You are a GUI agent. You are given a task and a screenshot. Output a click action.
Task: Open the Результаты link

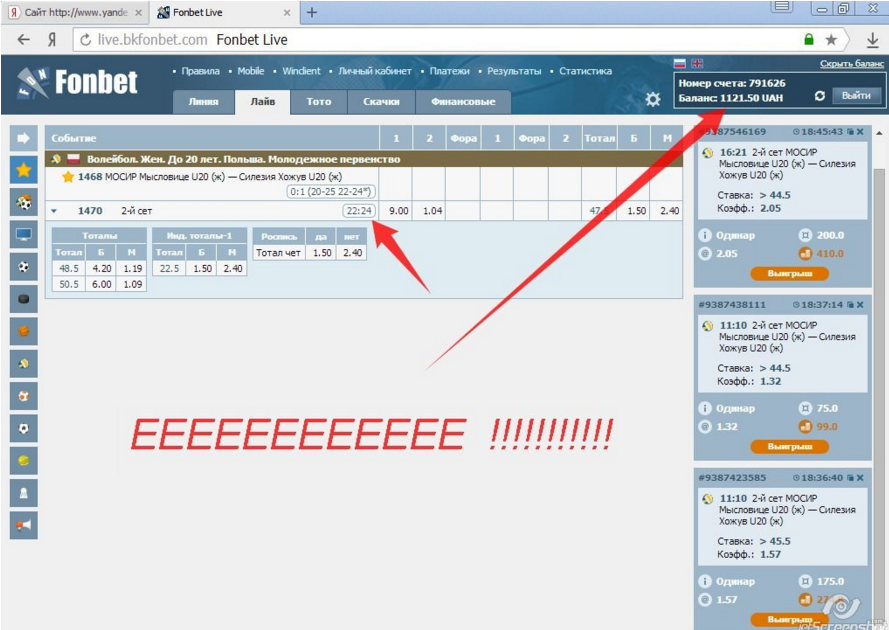click(514, 71)
